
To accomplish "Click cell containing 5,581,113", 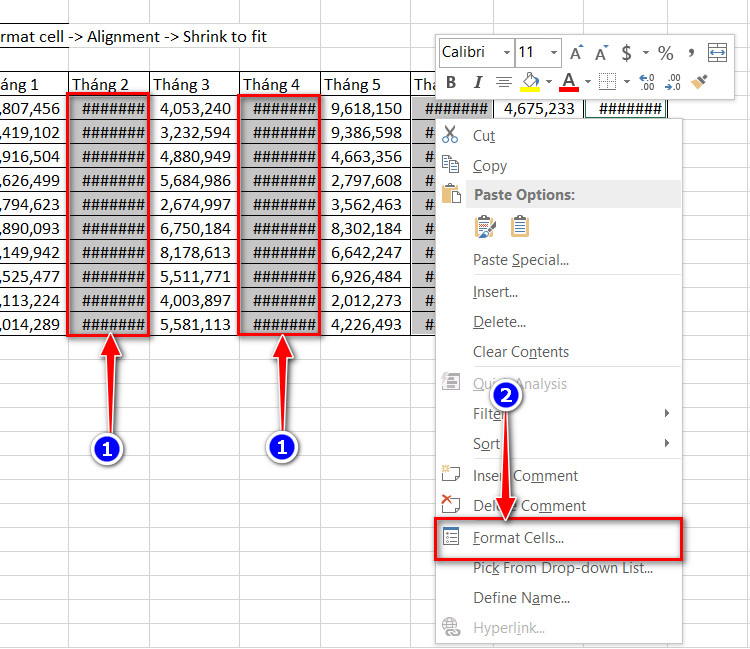I will [x=194, y=324].
